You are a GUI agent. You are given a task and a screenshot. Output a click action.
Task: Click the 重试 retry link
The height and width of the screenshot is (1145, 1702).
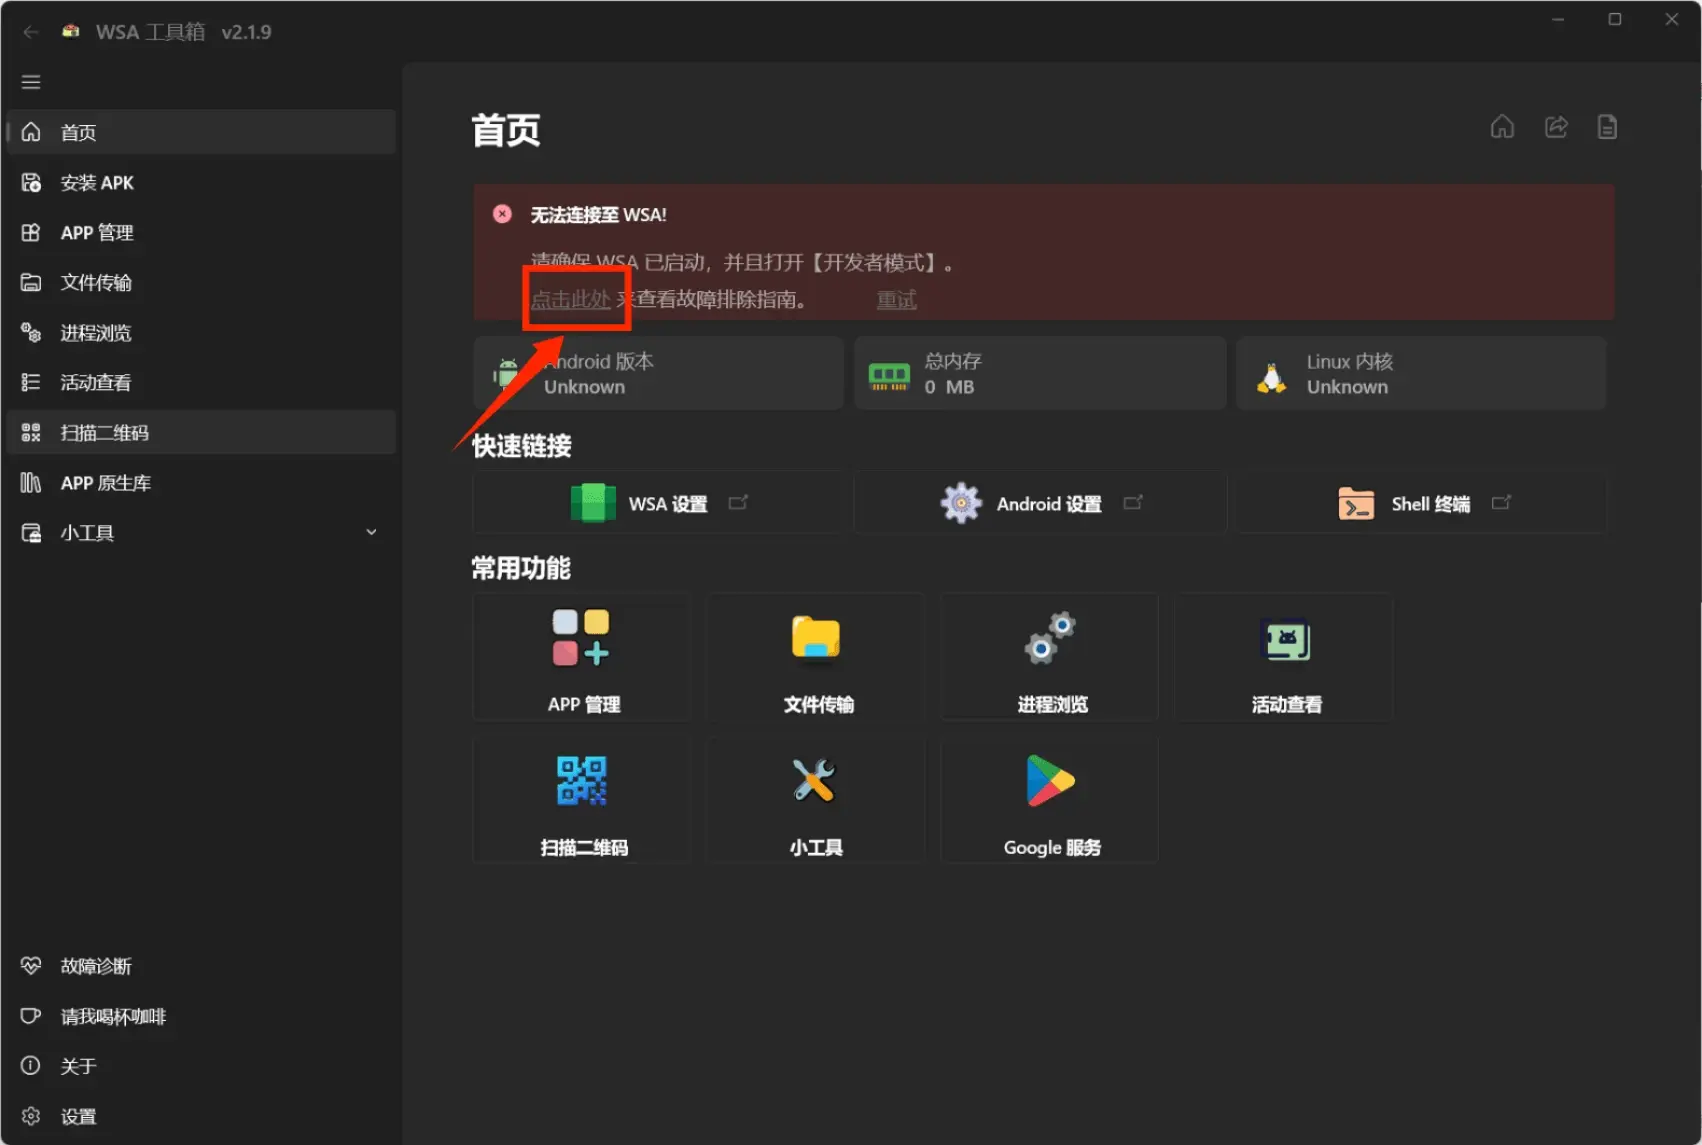click(896, 299)
